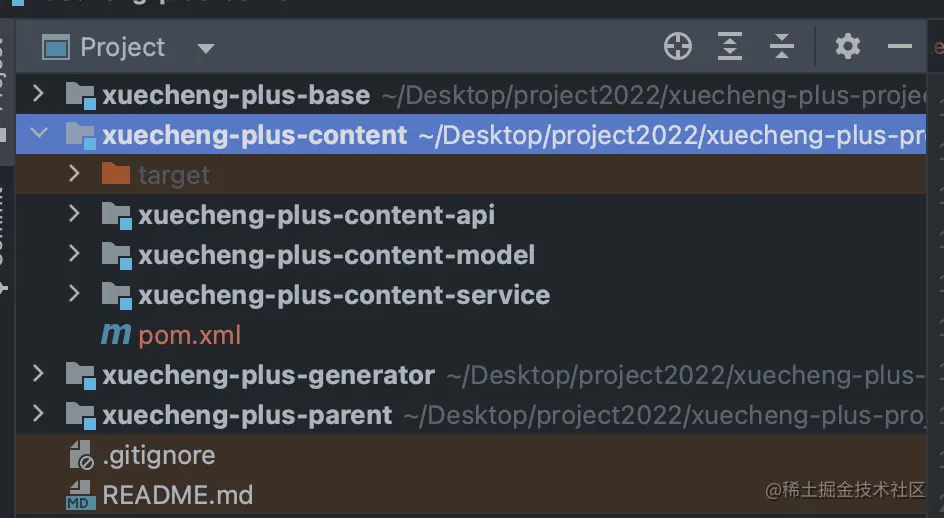Screen dimensions: 944x518
Task: Select the .gitignore file
Action: click(158, 455)
